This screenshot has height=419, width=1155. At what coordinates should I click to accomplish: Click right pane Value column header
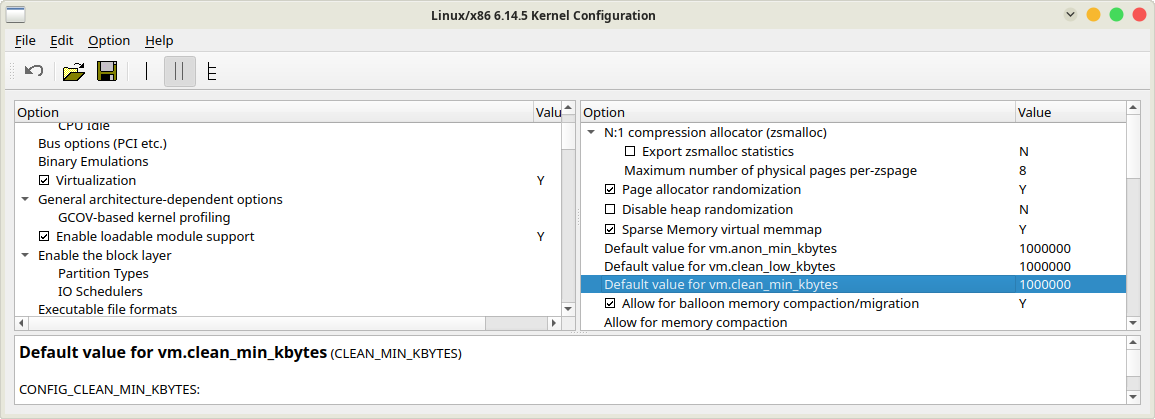coord(1070,113)
